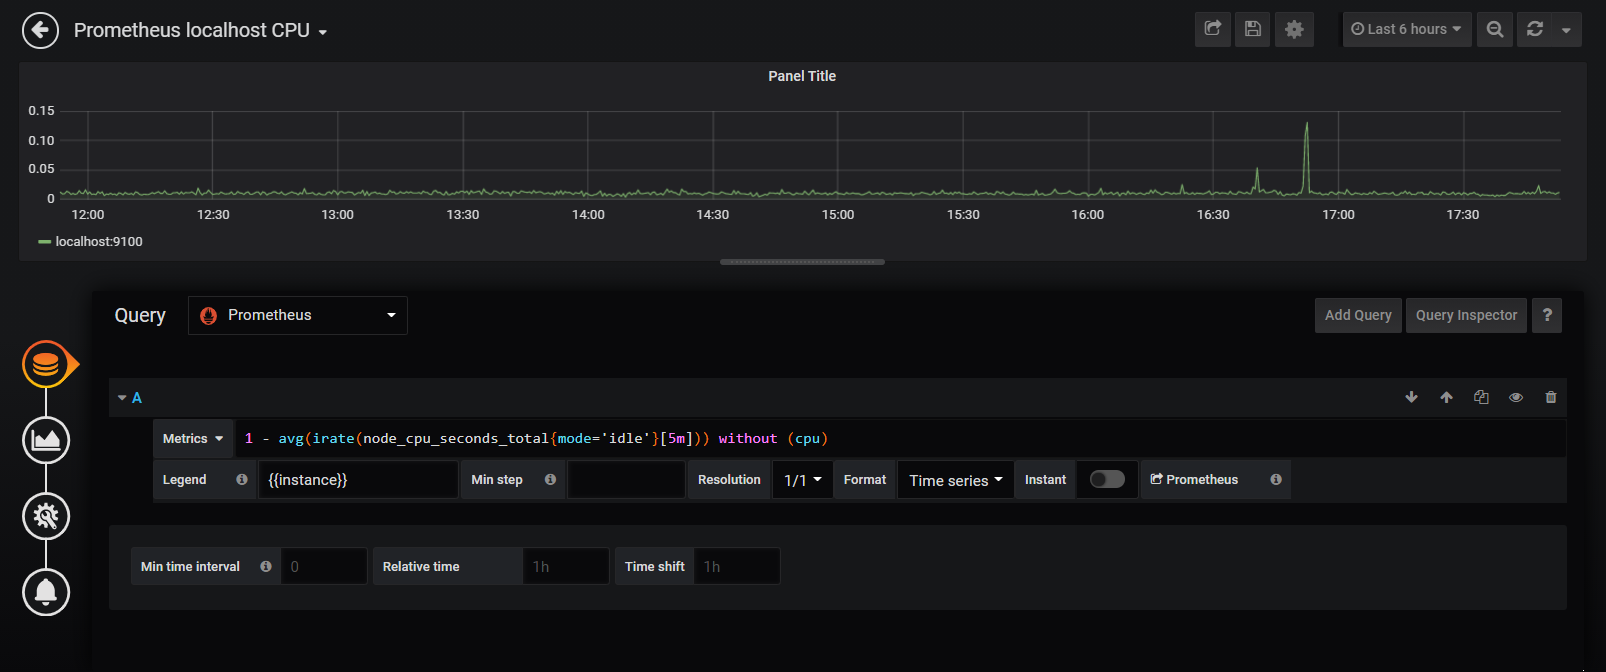Click info icon next to Prometheus link
The image size is (1606, 672).
pos(1276,480)
